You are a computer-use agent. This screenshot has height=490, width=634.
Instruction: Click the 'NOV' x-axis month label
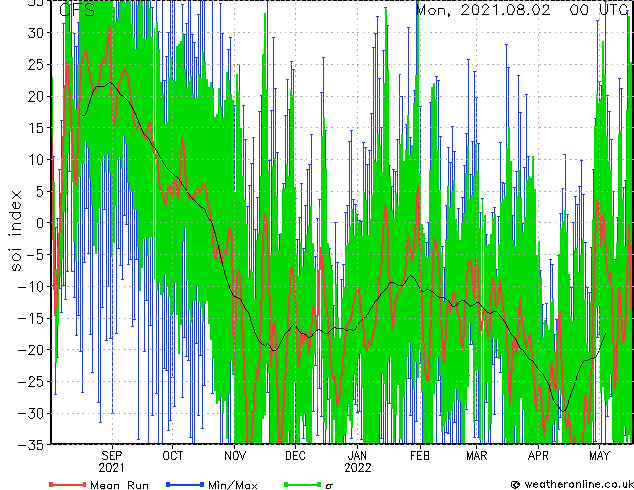click(x=235, y=456)
